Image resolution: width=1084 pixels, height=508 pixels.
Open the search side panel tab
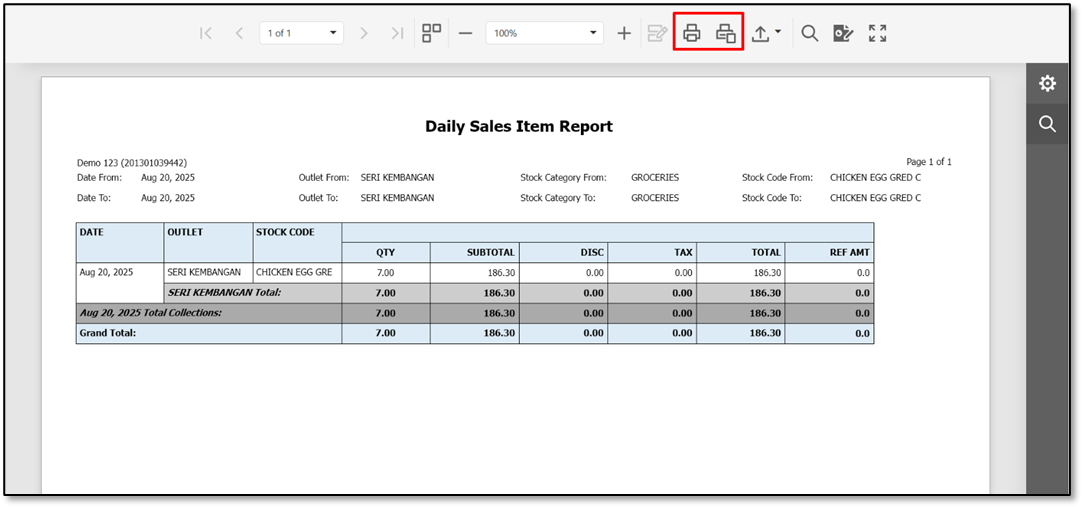coord(1047,124)
